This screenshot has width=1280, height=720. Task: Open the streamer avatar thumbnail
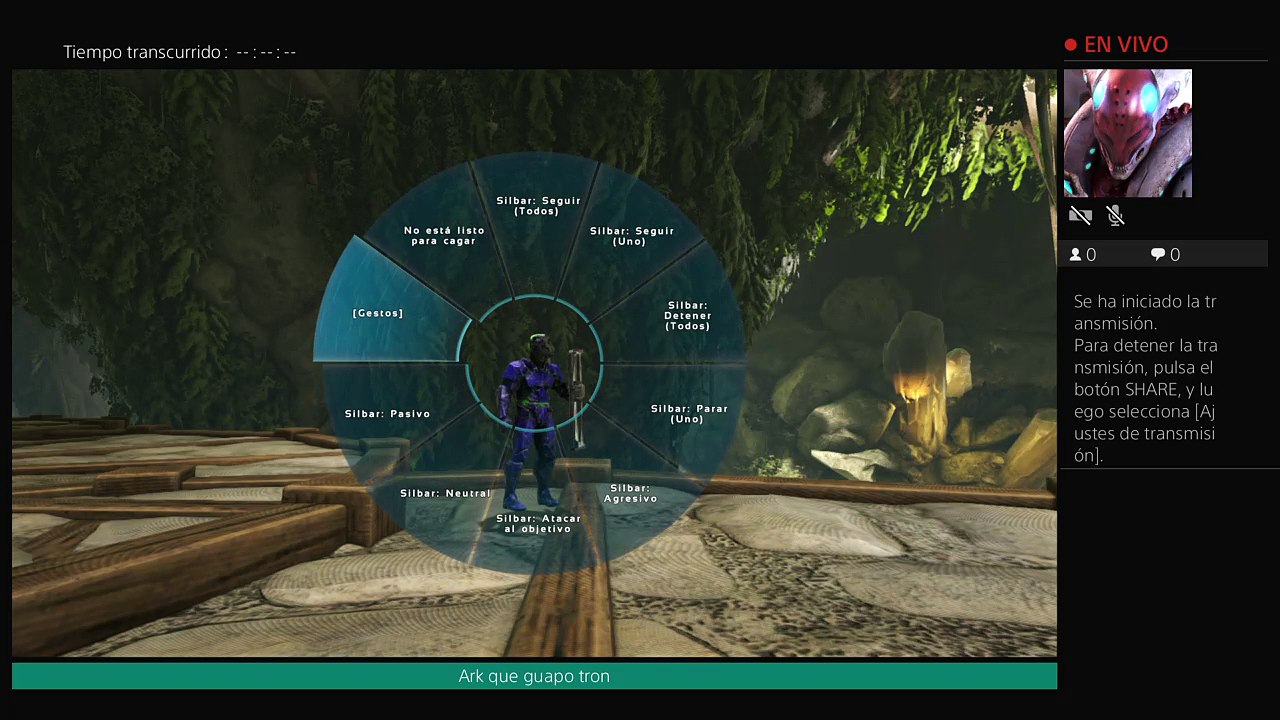tap(1128, 133)
